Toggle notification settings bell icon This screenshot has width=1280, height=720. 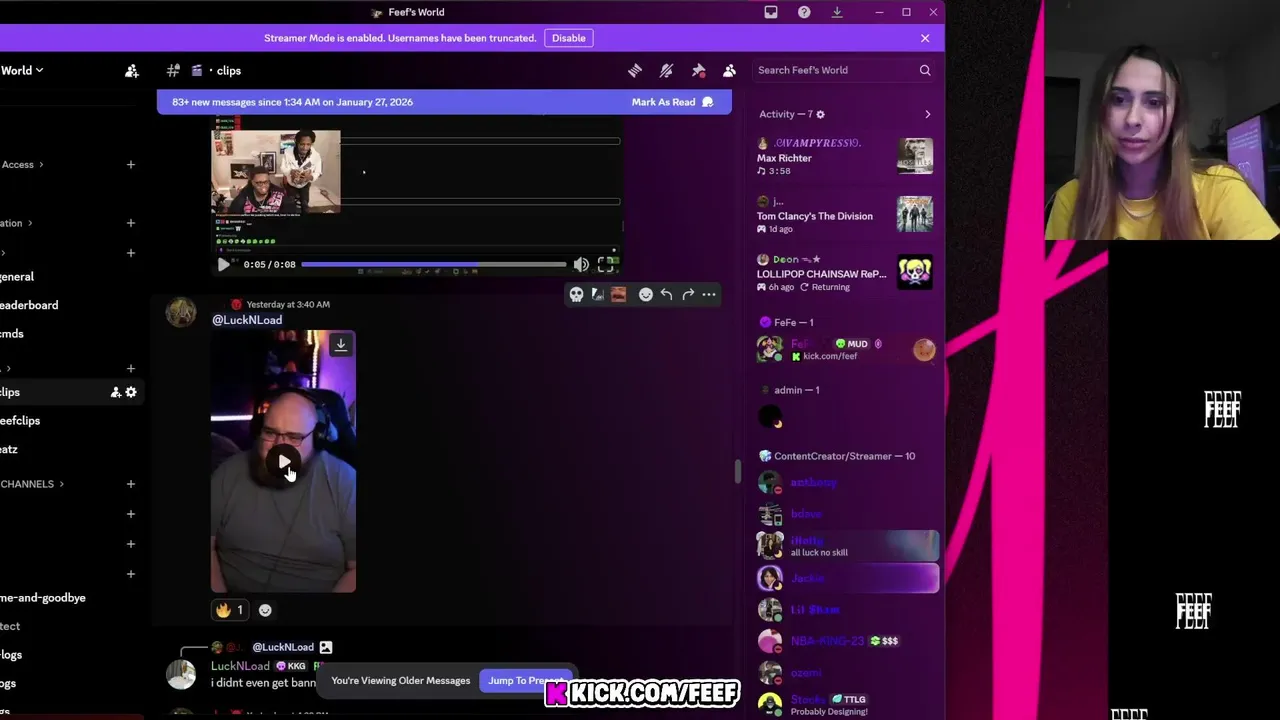click(666, 70)
